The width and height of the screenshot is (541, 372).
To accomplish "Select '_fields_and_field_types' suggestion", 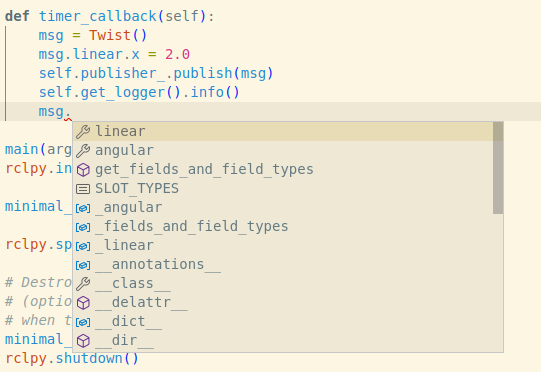I will (x=283, y=226).
